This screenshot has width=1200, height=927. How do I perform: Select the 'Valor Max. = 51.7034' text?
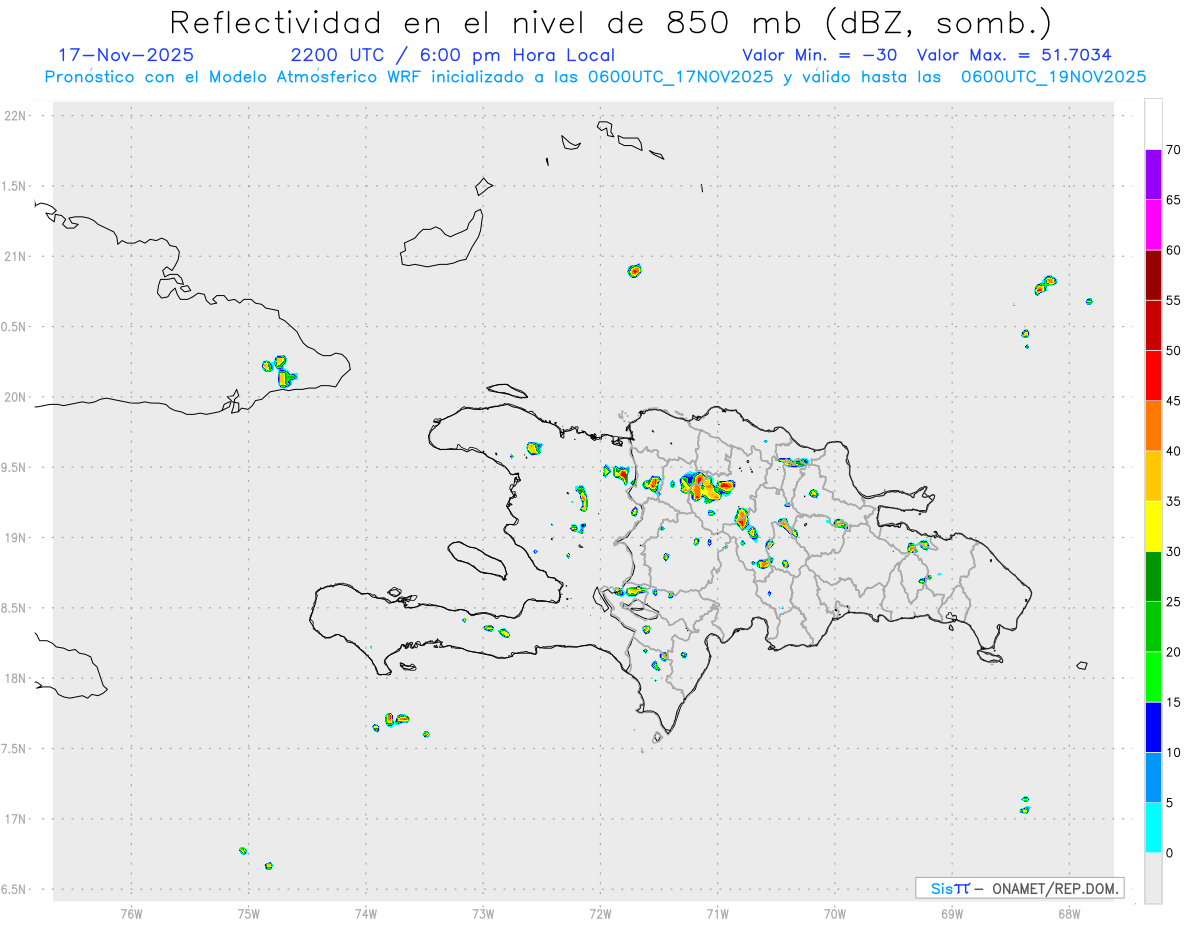coord(1014,55)
